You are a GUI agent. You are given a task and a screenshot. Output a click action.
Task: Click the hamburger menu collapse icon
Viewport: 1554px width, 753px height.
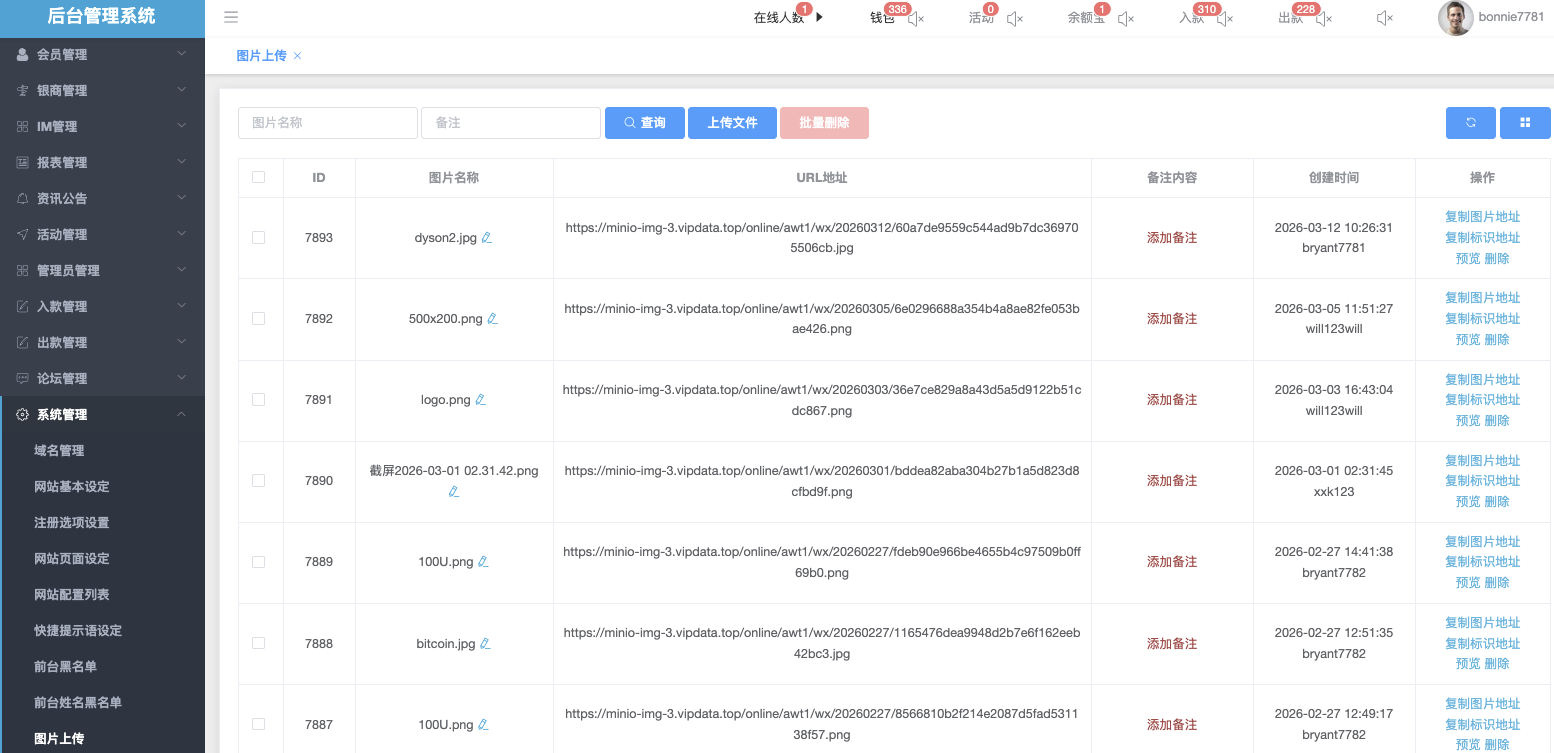click(231, 17)
